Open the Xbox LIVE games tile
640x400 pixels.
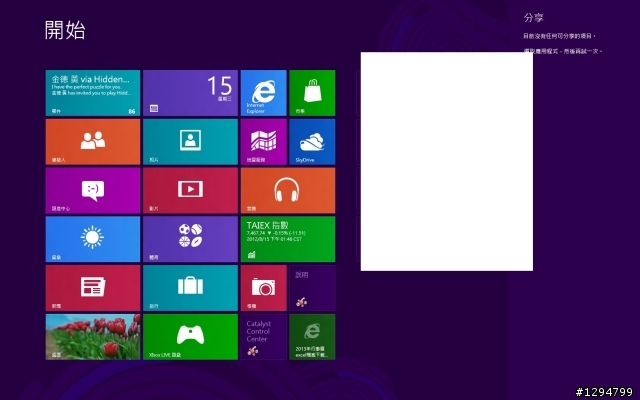[x=190, y=337]
